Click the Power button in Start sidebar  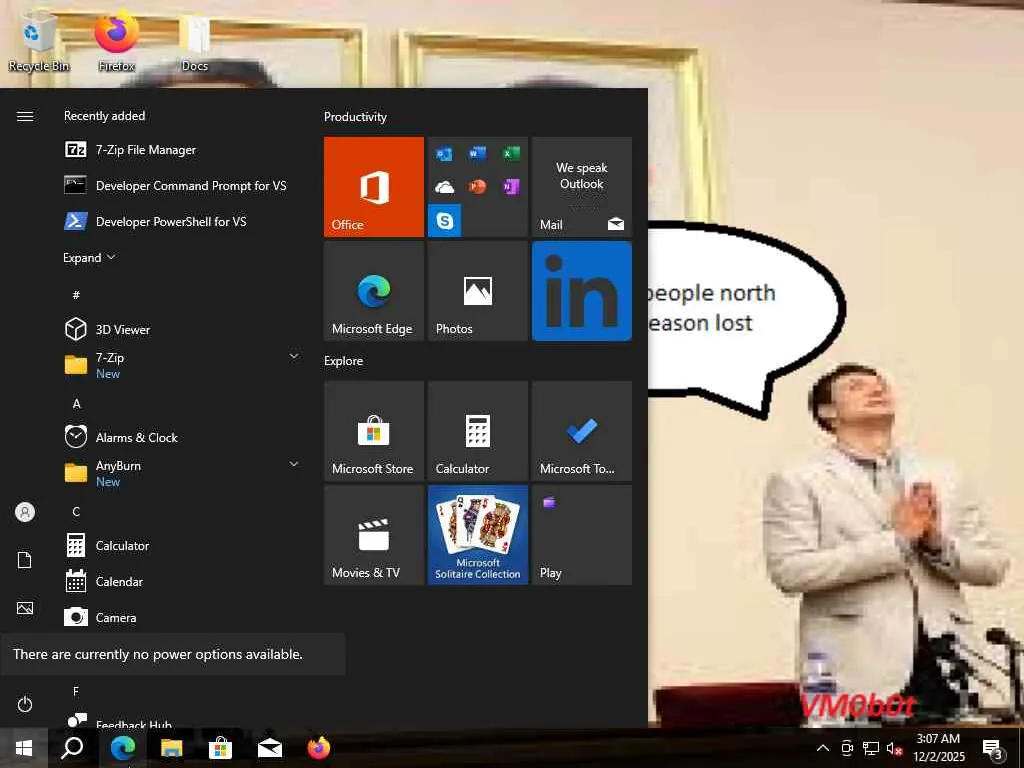(25, 704)
